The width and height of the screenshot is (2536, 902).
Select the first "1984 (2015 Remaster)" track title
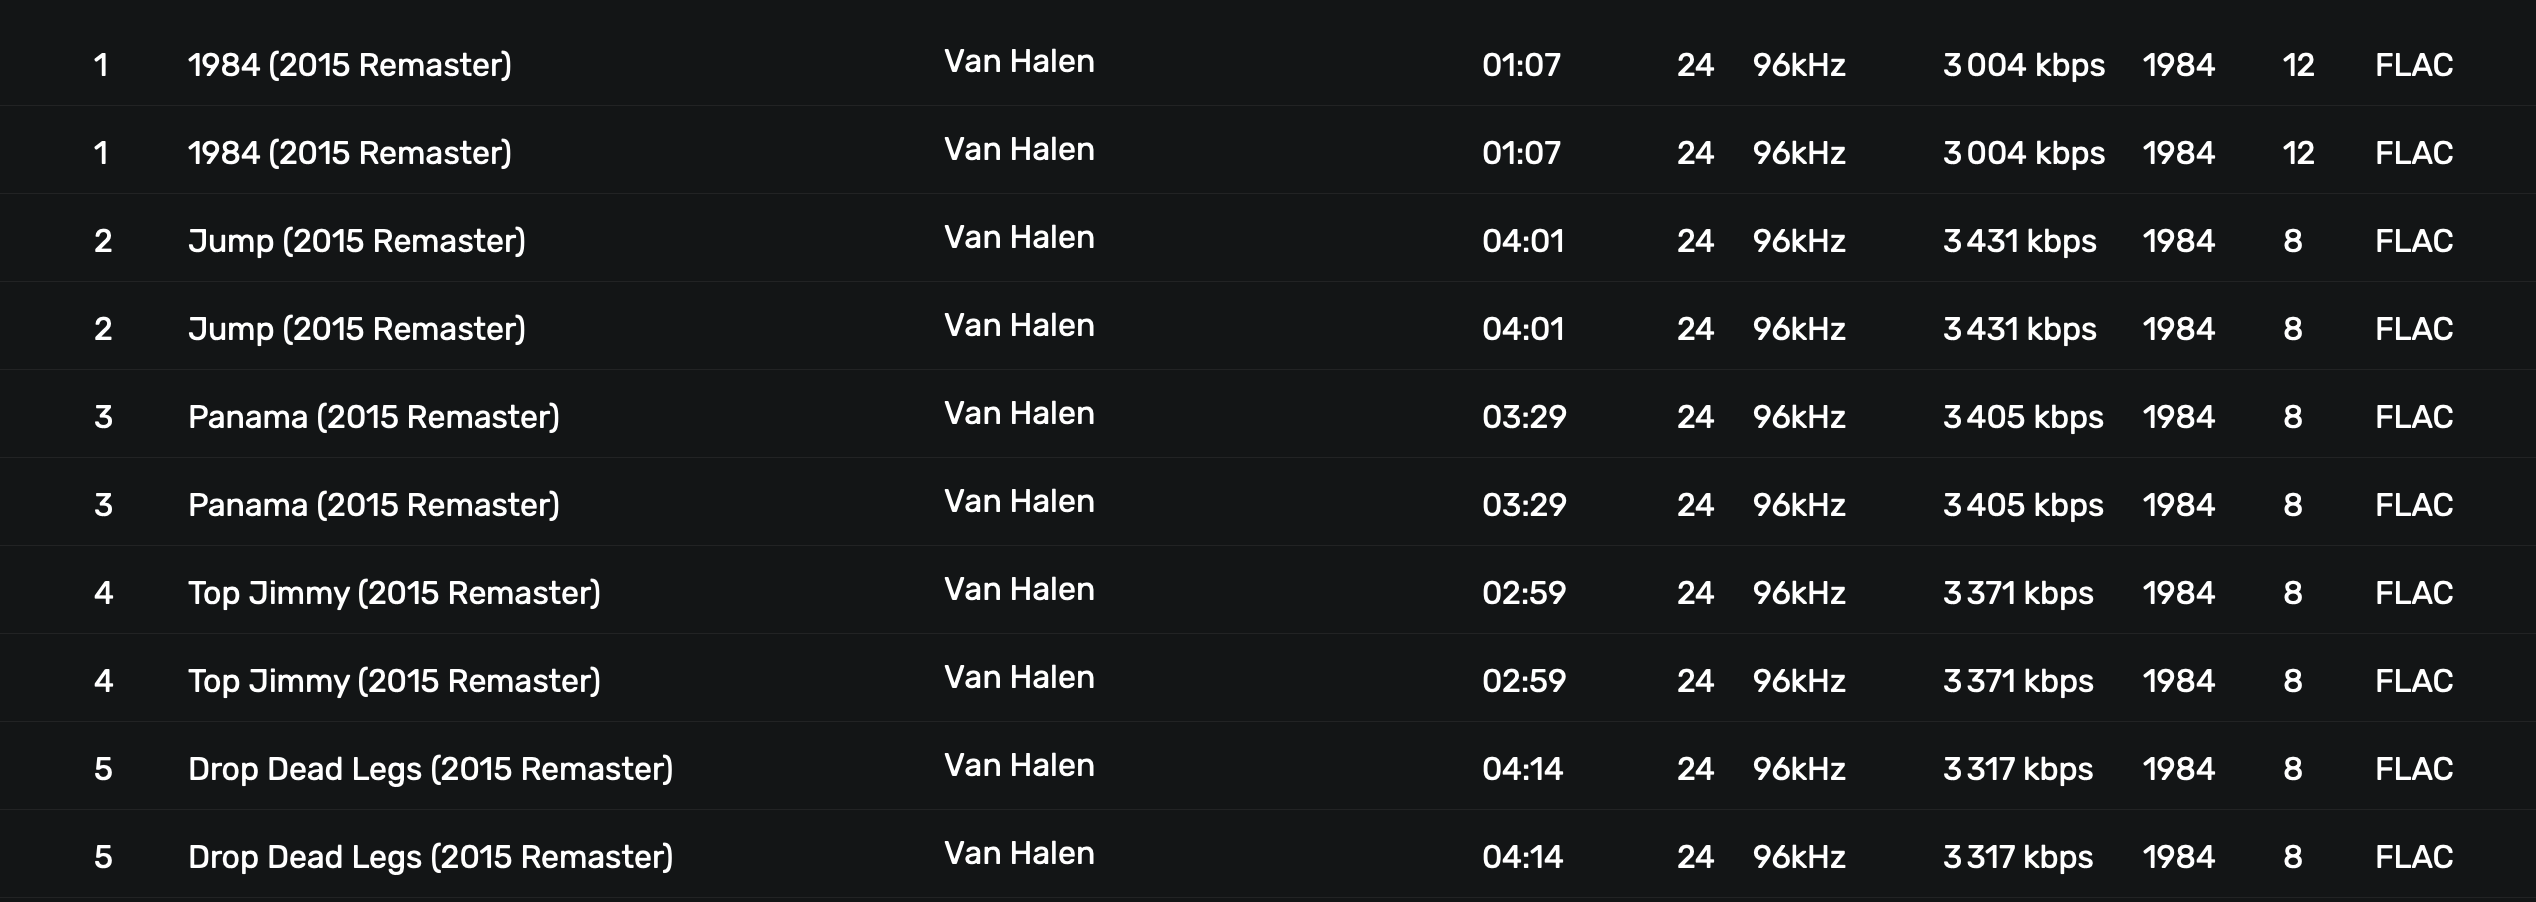(x=349, y=65)
